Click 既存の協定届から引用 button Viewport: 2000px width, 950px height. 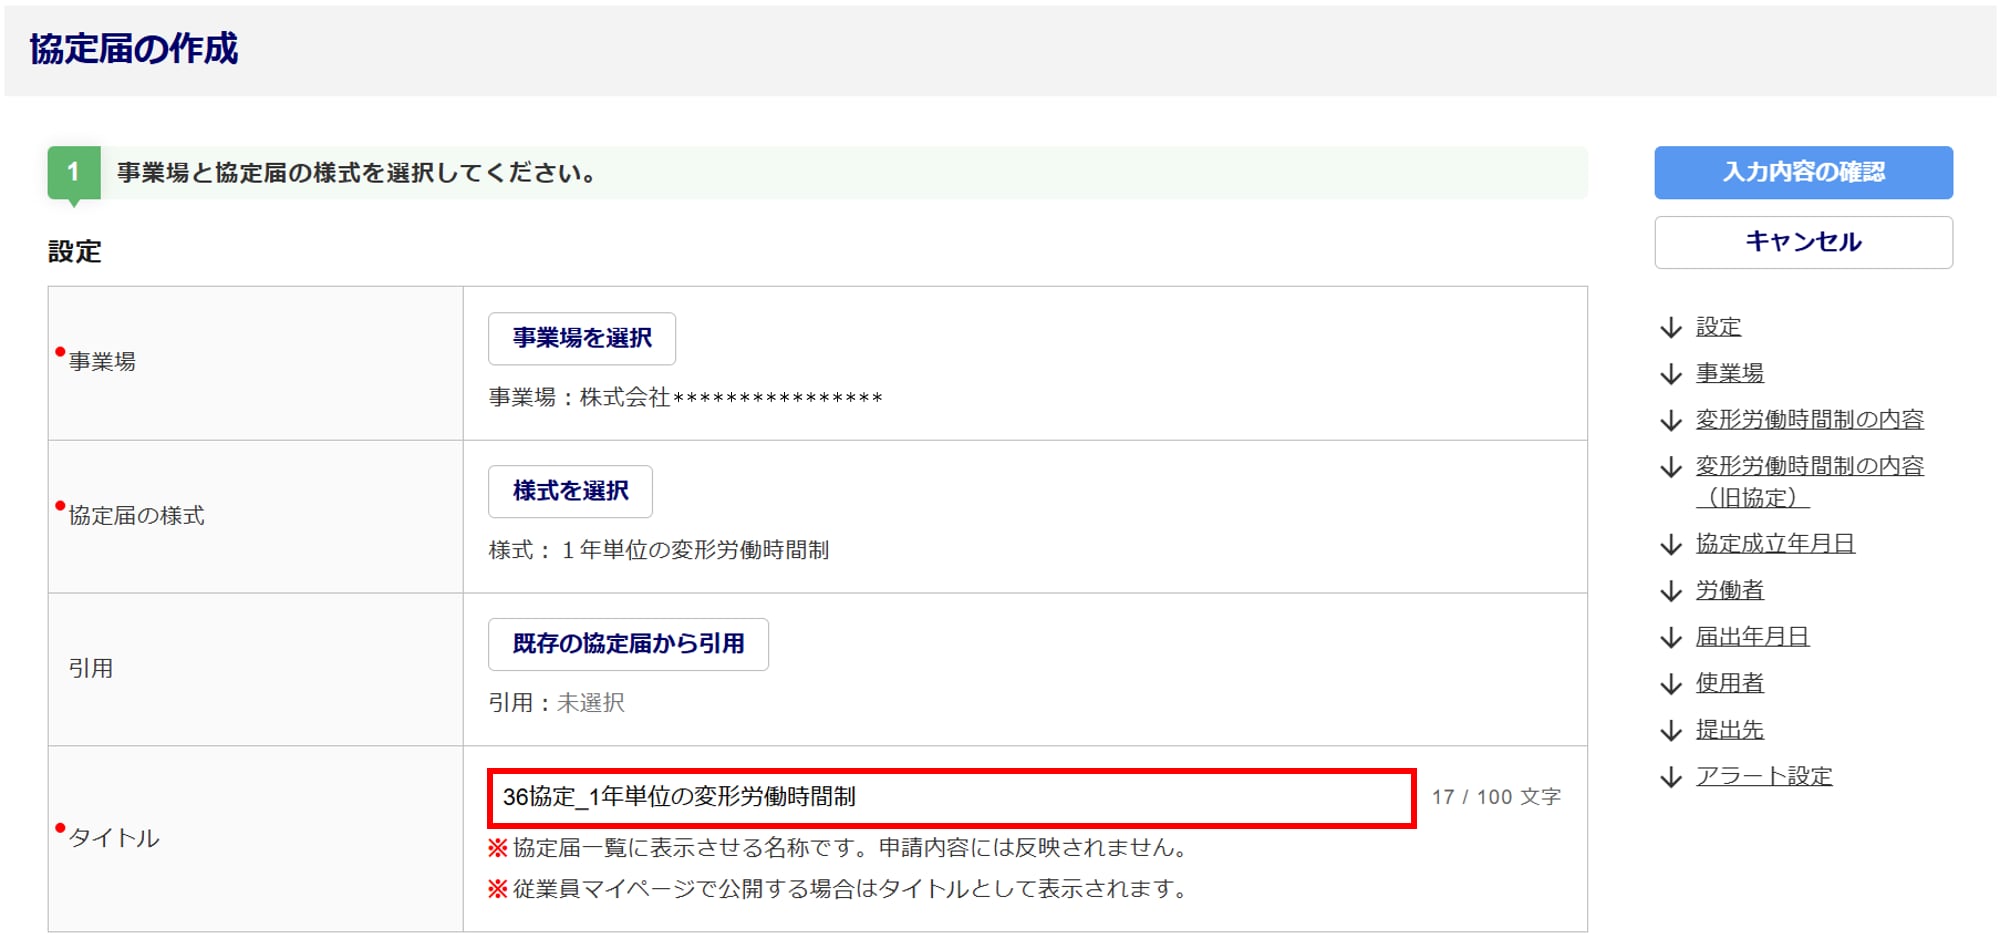[x=628, y=645]
